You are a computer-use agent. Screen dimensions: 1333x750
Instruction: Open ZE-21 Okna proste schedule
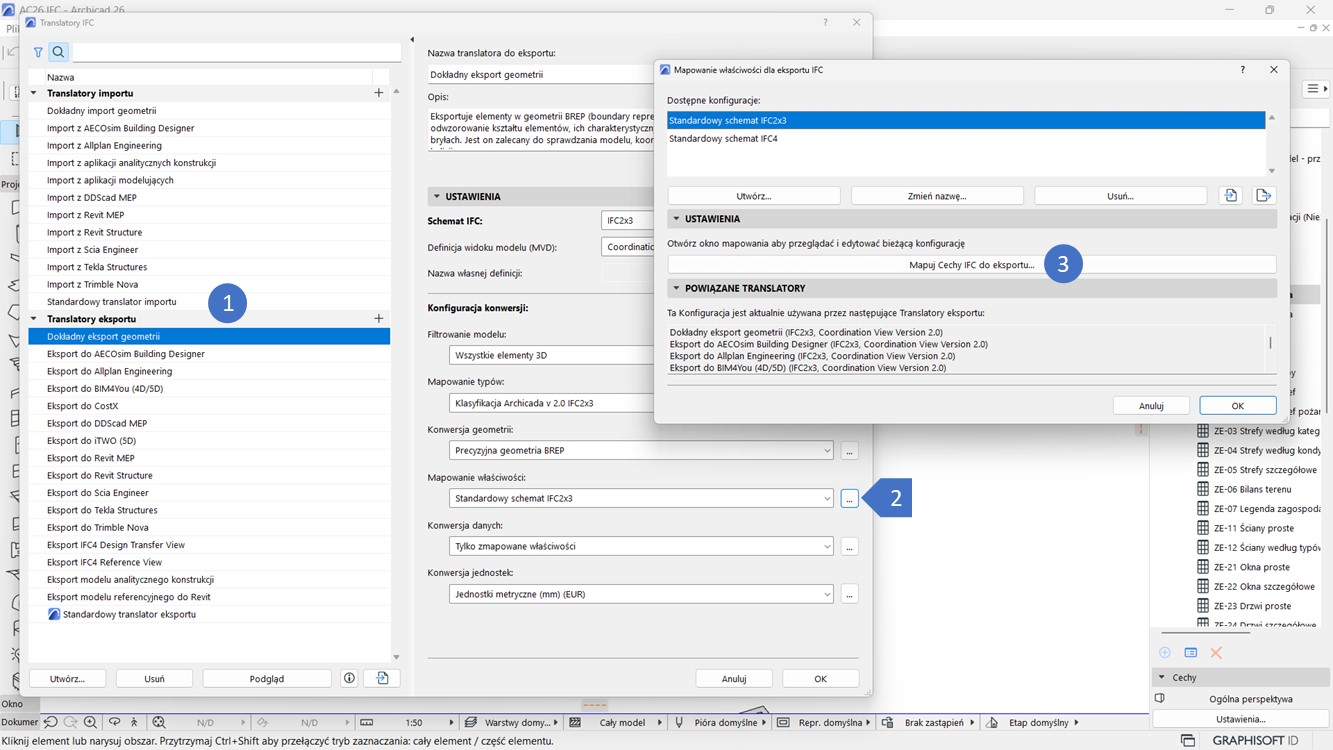coord(1250,567)
